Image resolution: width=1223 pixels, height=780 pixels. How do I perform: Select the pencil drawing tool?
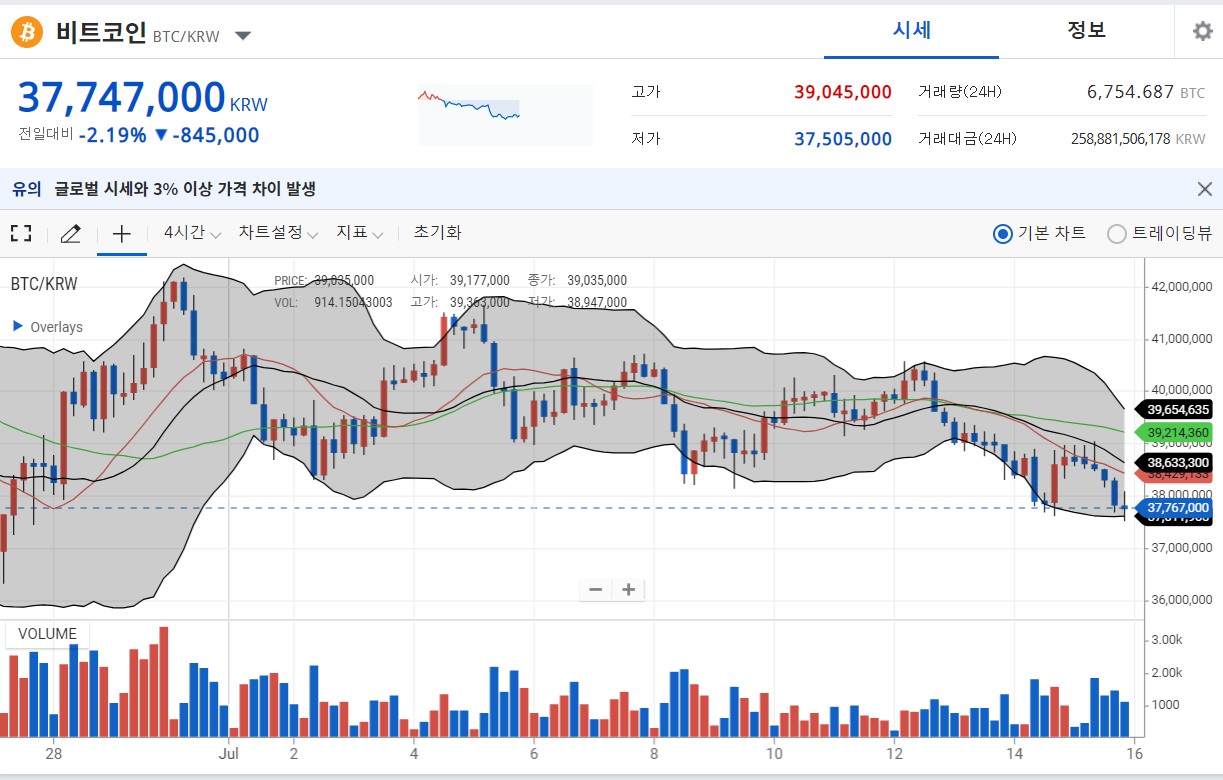tap(70, 233)
